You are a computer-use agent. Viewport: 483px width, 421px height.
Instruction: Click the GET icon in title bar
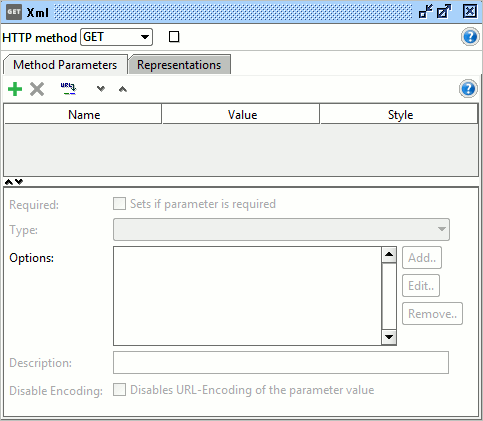coord(14,12)
